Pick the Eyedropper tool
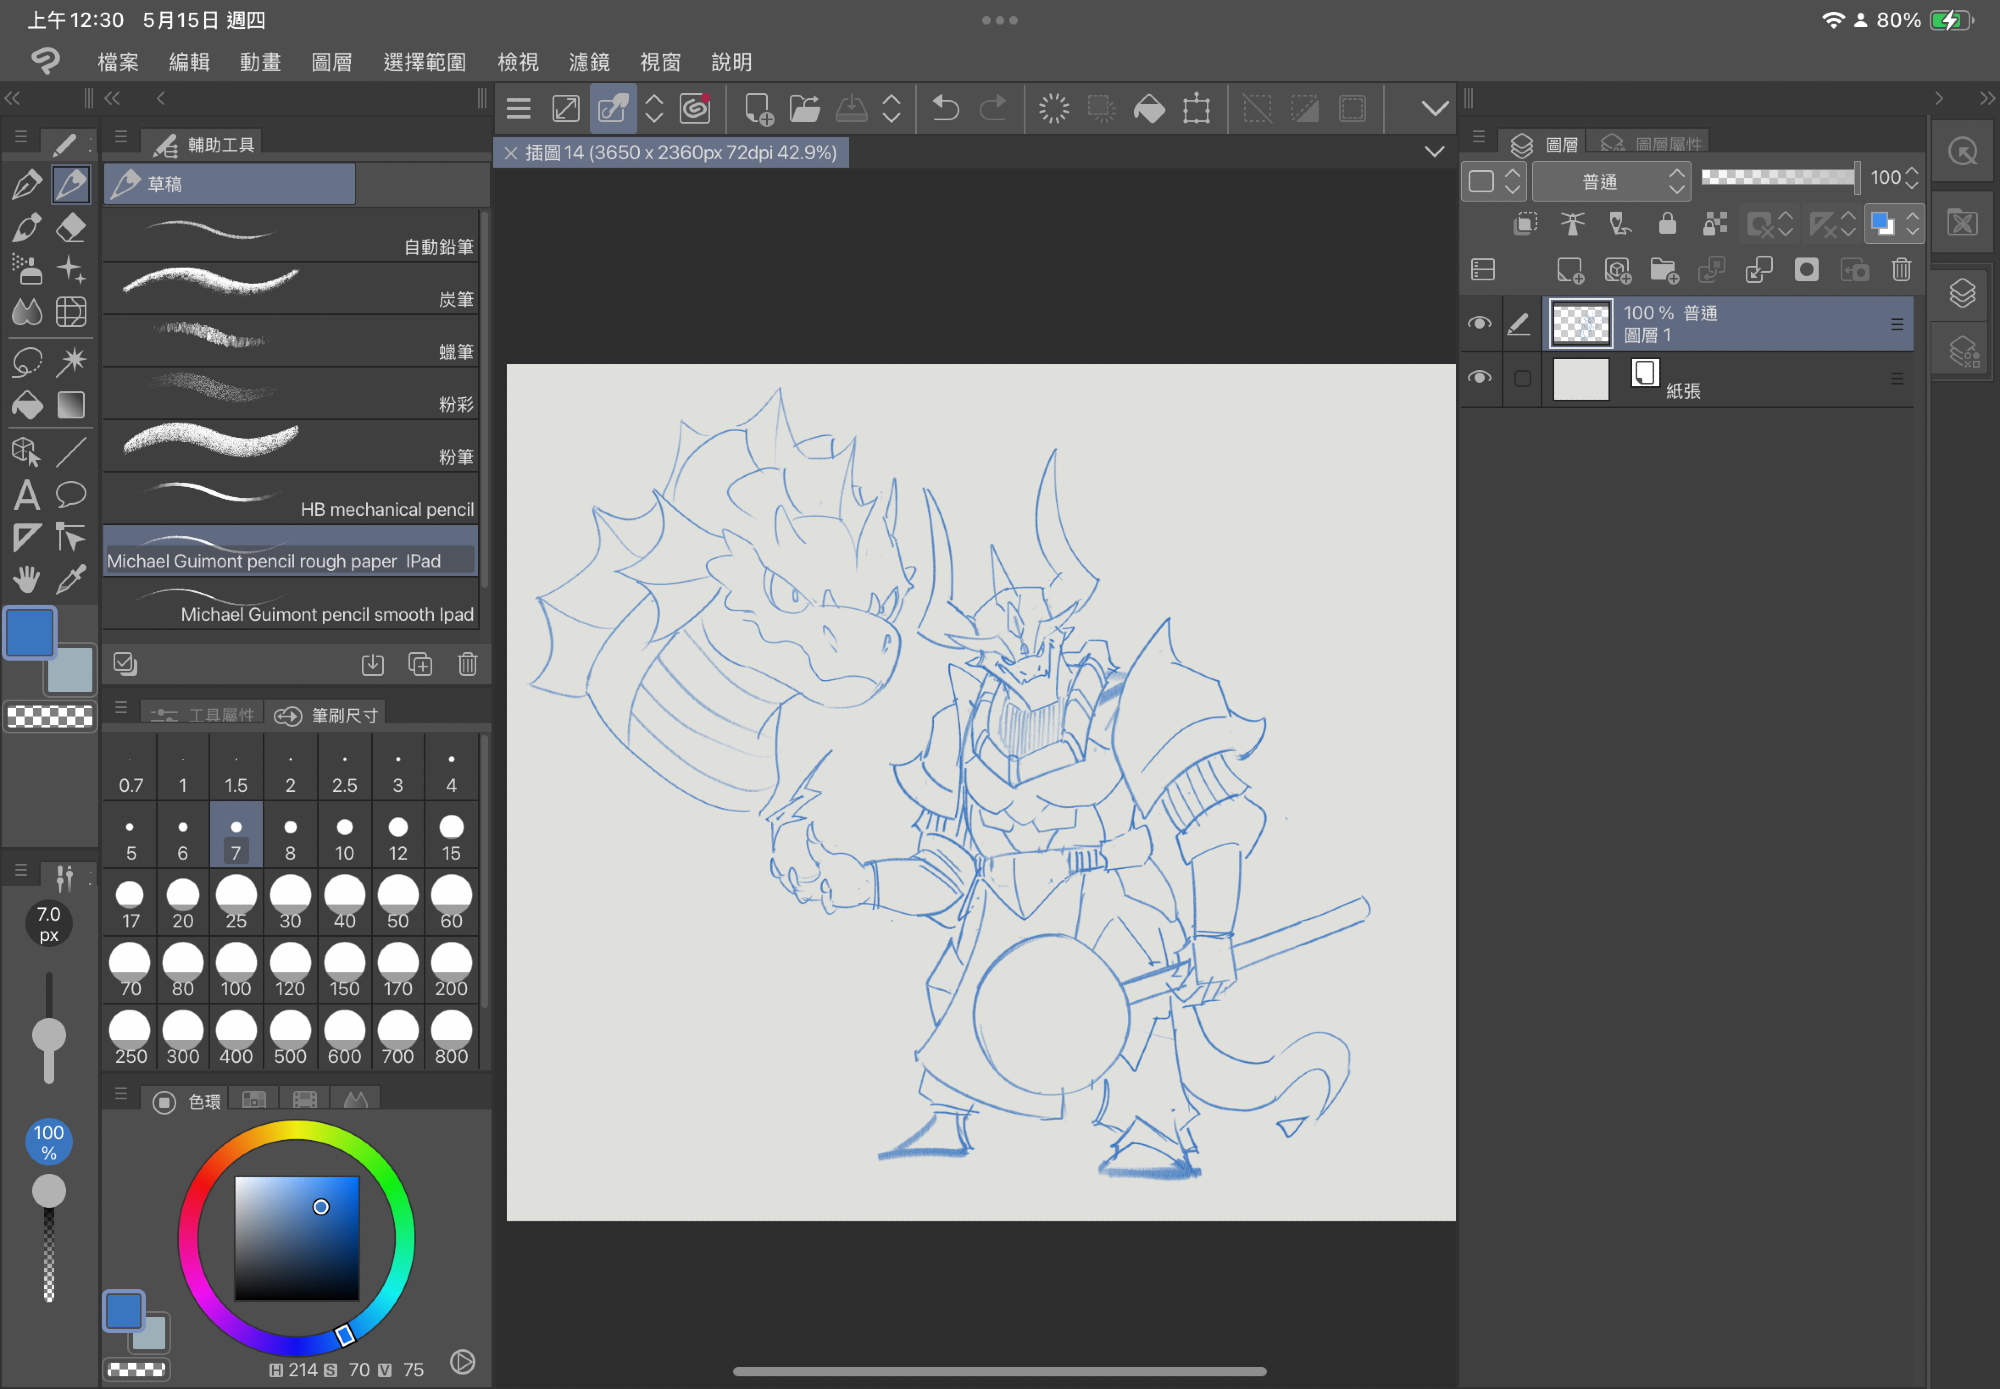This screenshot has height=1389, width=2000. [x=71, y=579]
